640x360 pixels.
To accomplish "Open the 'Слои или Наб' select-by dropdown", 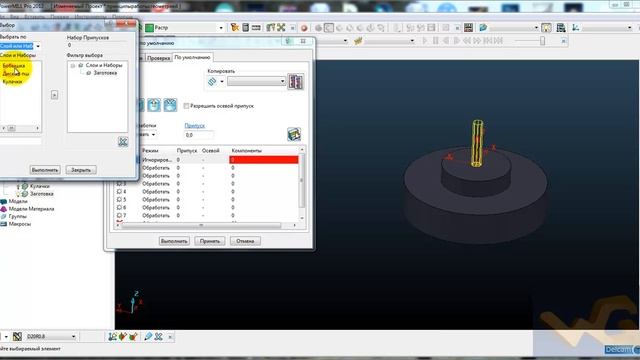I will [38, 46].
